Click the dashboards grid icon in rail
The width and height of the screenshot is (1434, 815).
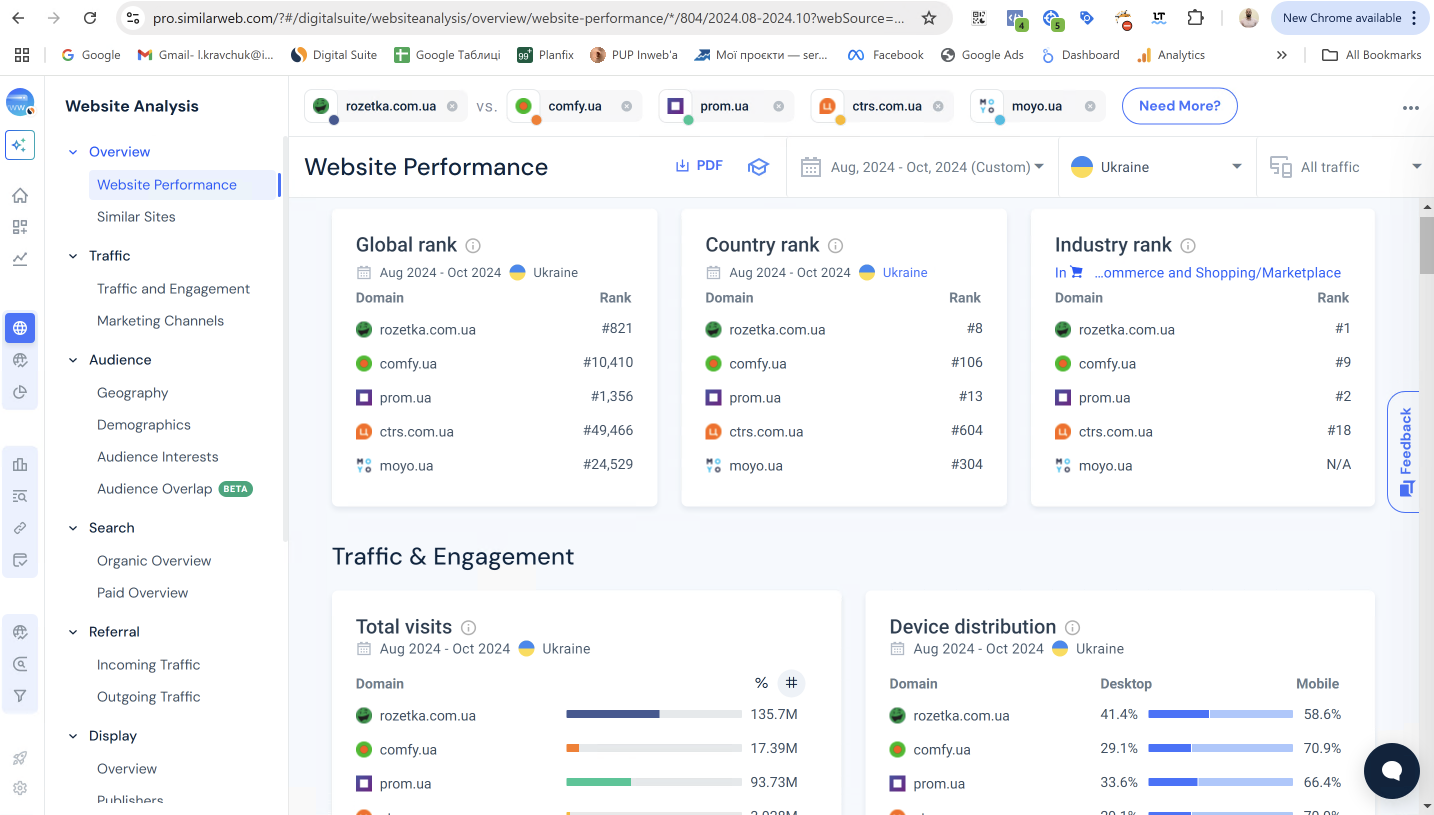20,227
